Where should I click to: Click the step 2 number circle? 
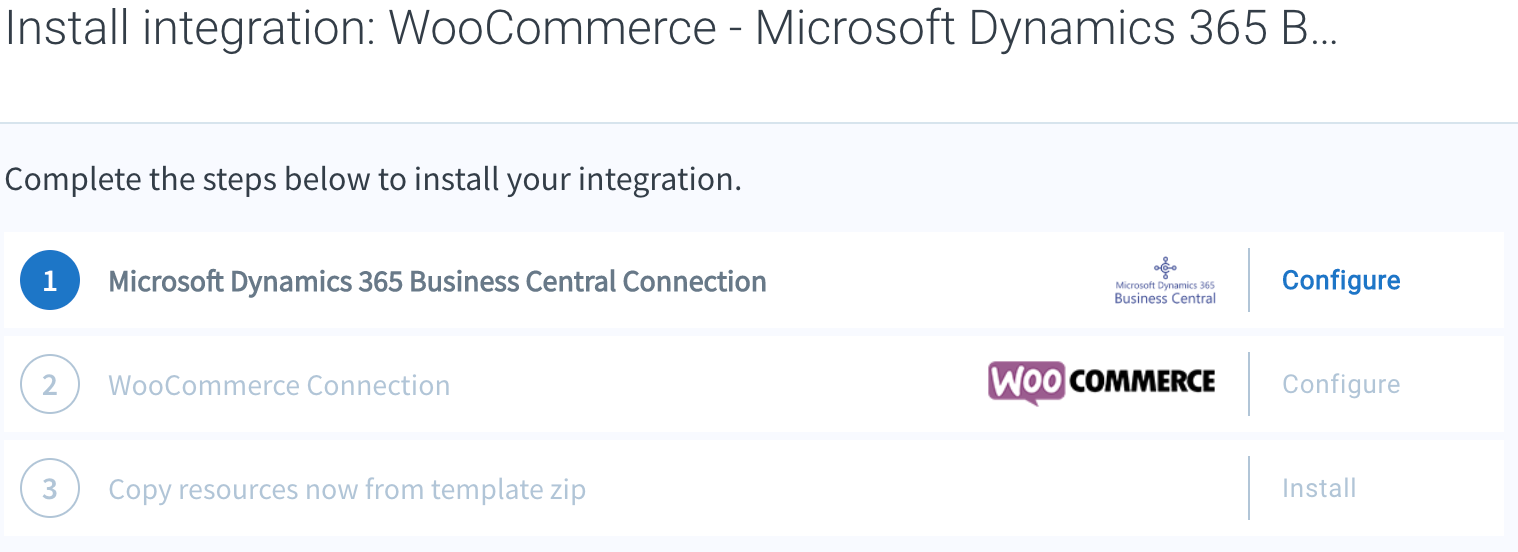pos(50,384)
